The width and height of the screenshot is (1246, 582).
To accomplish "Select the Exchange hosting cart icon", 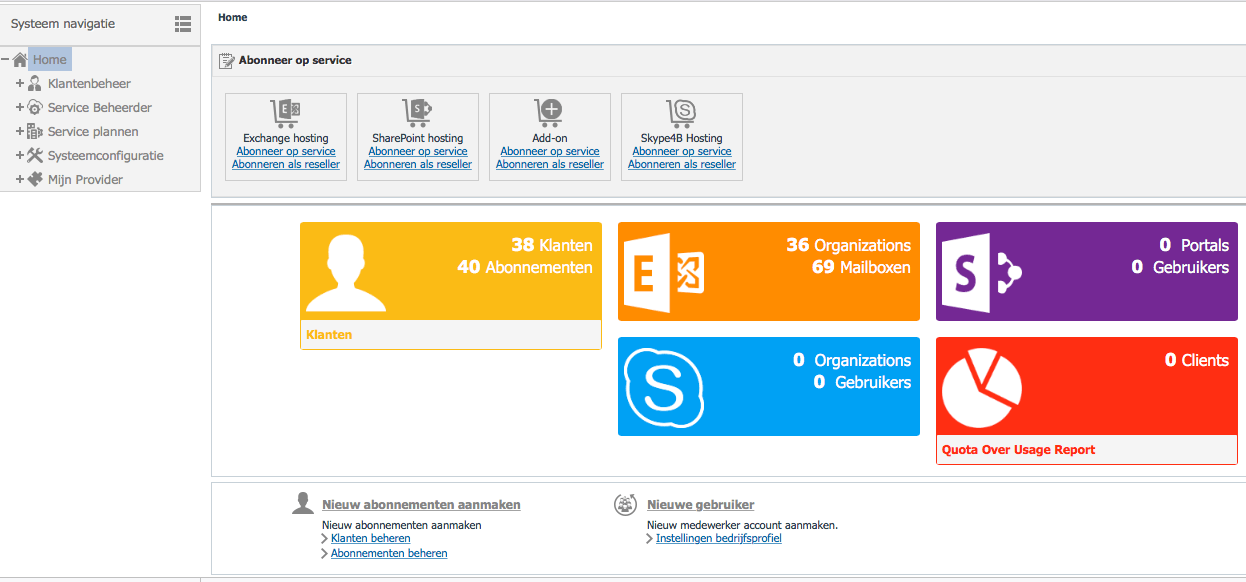I will pos(285,113).
